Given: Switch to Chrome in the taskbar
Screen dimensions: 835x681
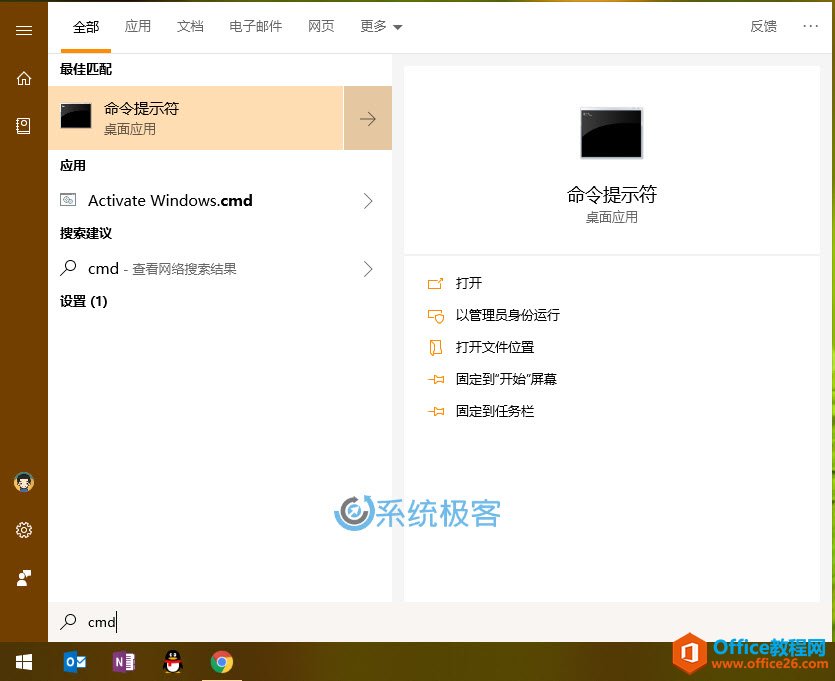Looking at the screenshot, I should click(222, 662).
